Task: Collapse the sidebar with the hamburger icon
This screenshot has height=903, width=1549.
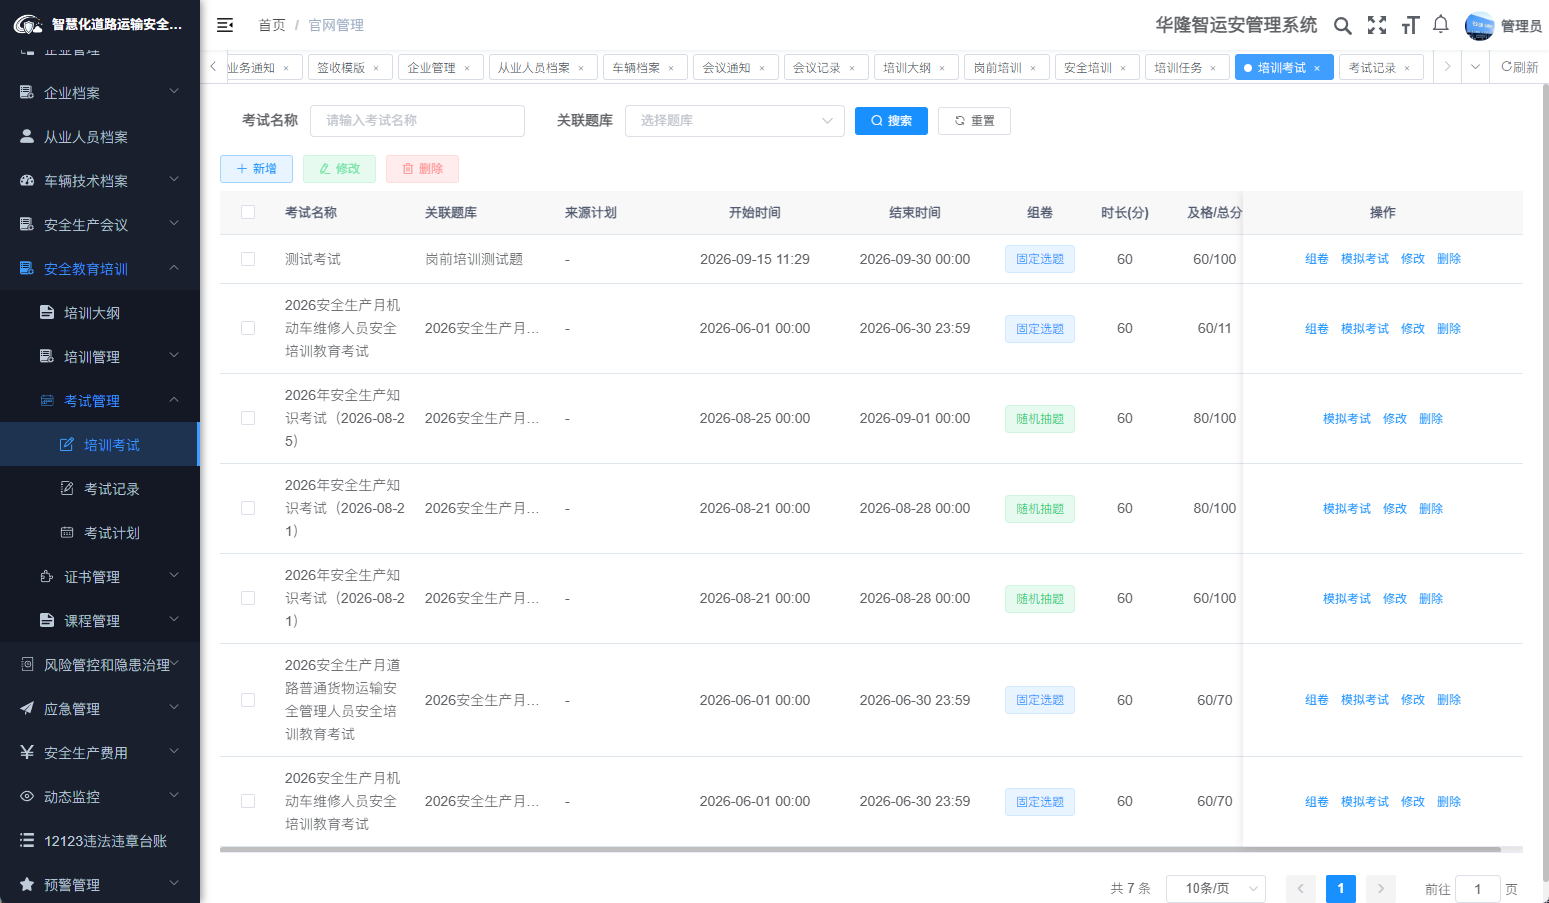Action: [225, 25]
